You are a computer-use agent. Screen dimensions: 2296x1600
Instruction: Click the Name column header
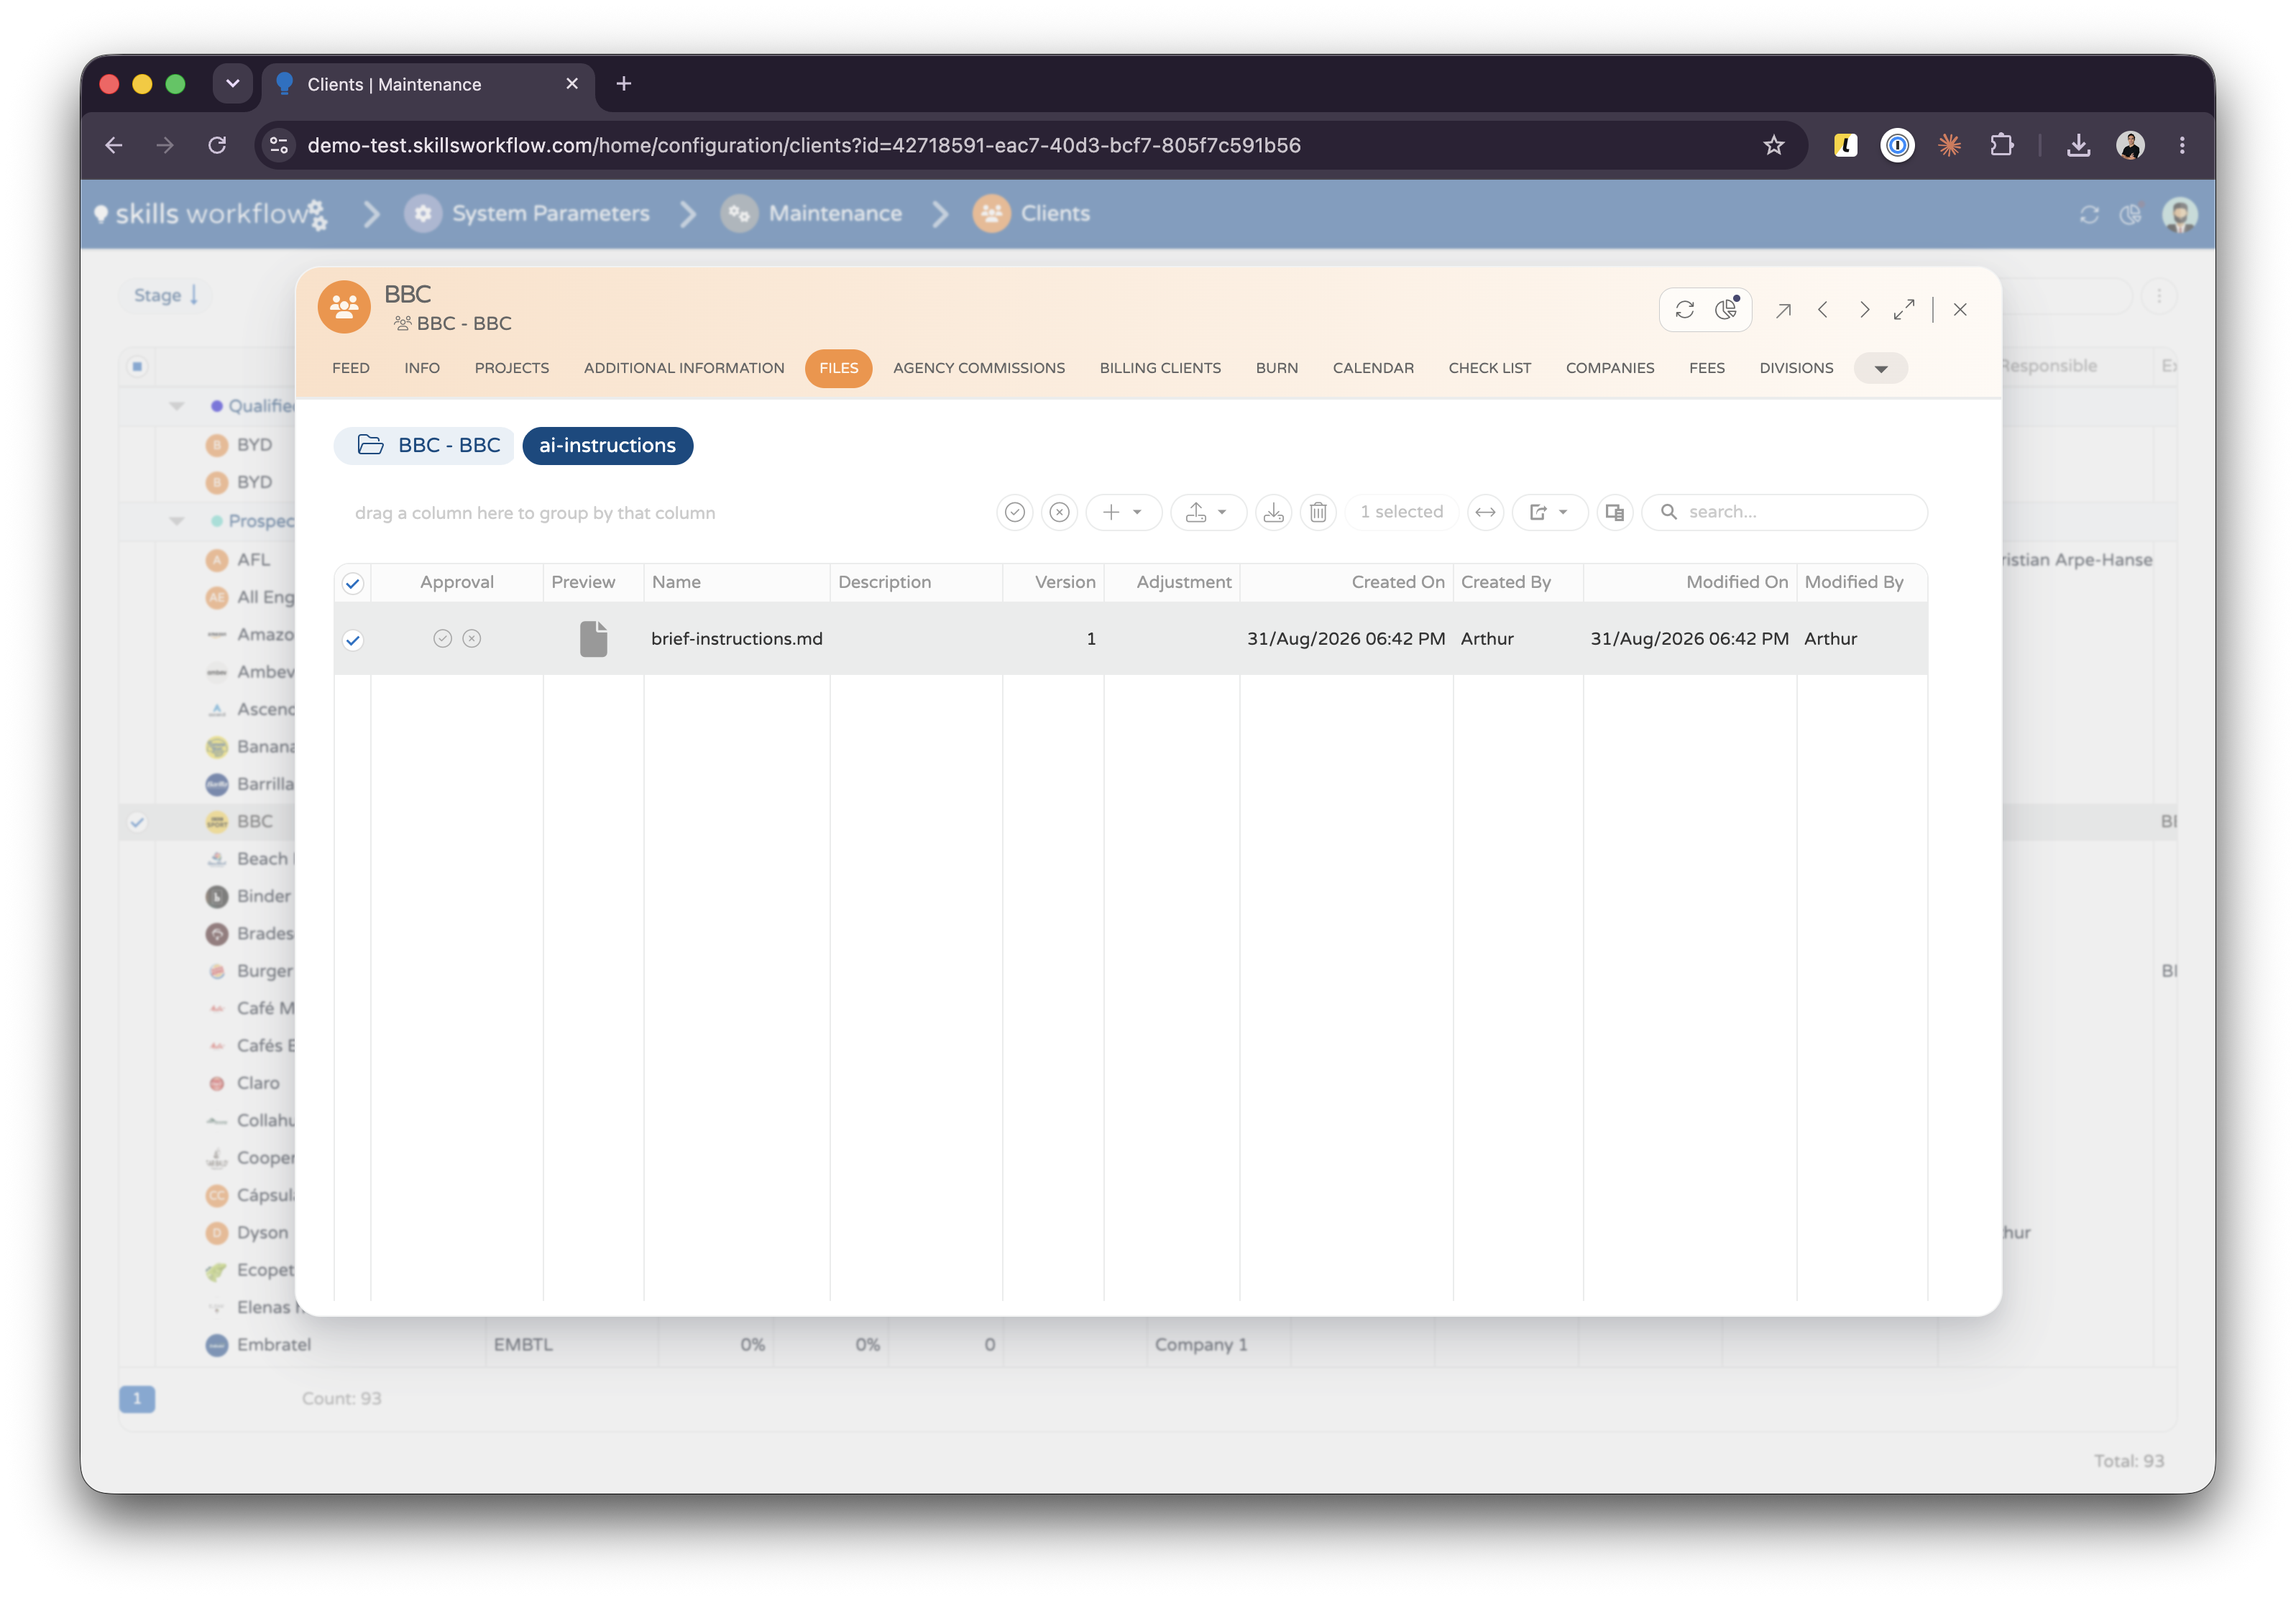coord(736,582)
